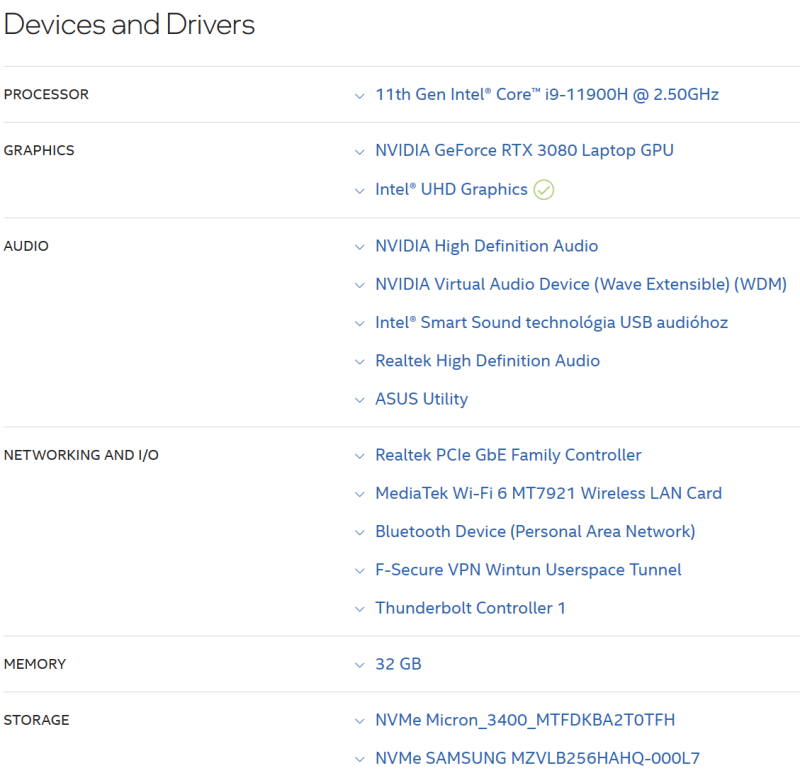
Task: Click the Devices and Drivers heading
Action: click(130, 24)
